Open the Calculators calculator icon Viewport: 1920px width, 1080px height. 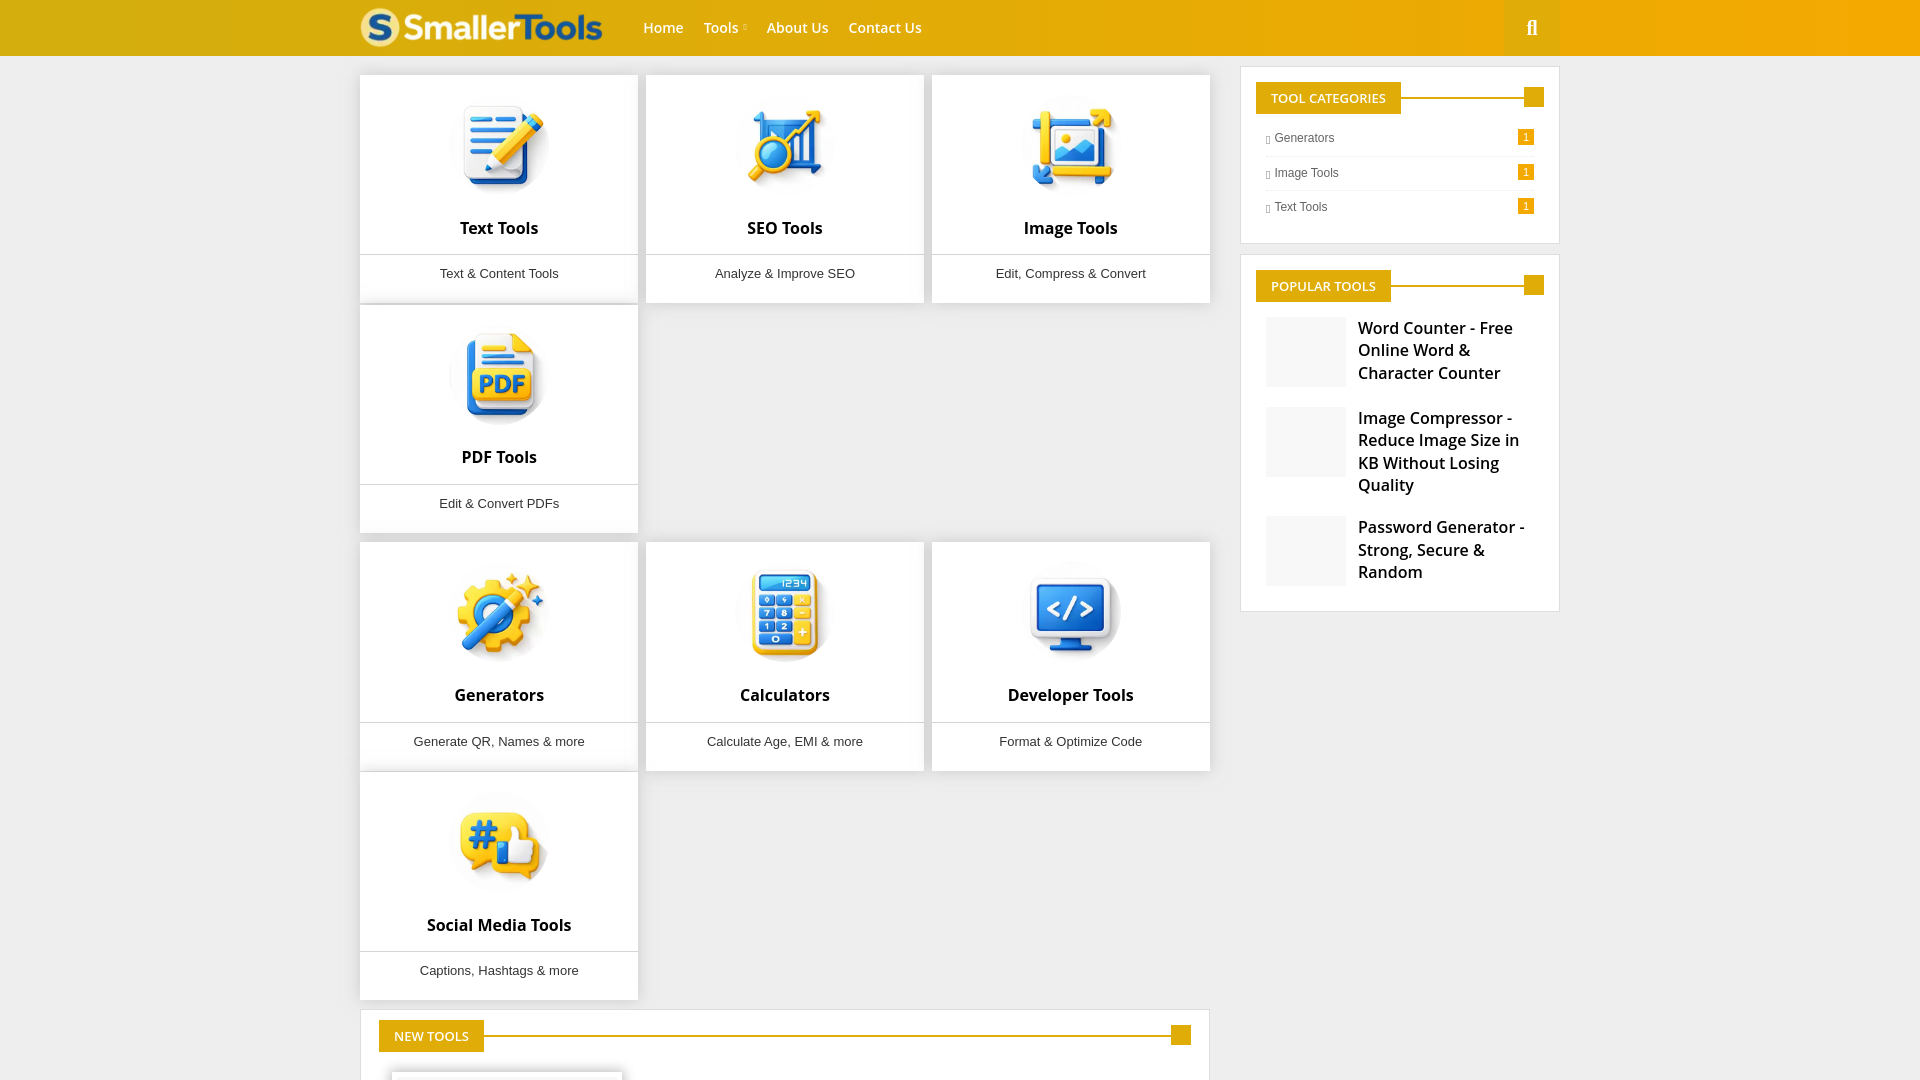point(785,614)
